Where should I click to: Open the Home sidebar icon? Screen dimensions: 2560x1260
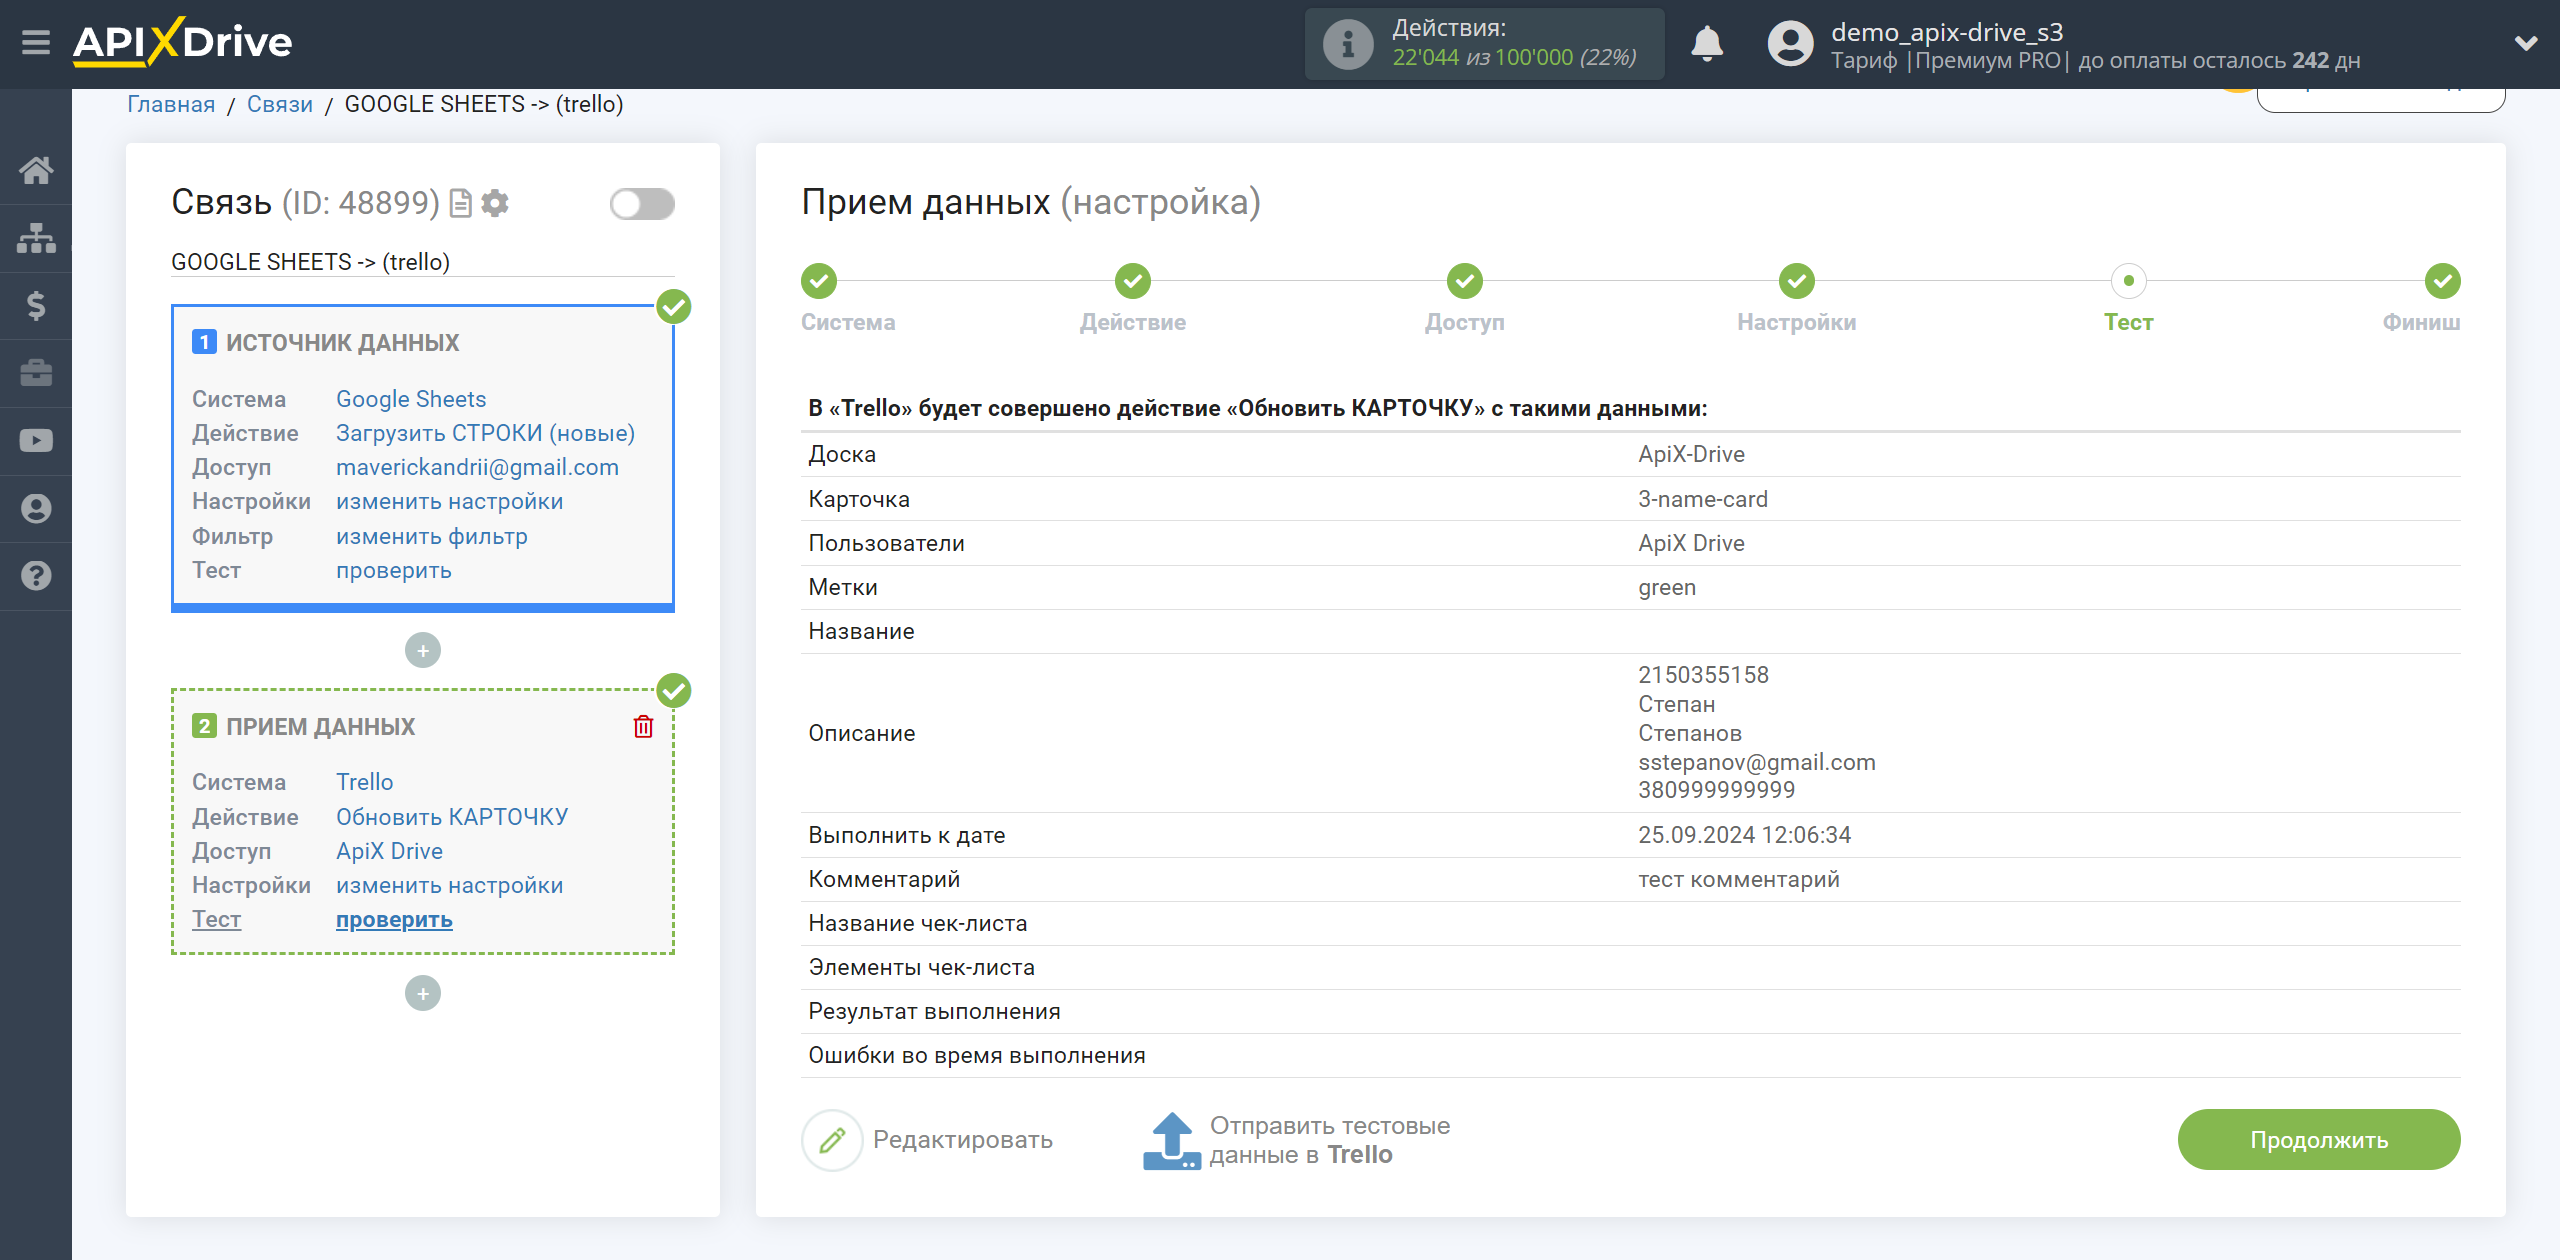click(36, 170)
